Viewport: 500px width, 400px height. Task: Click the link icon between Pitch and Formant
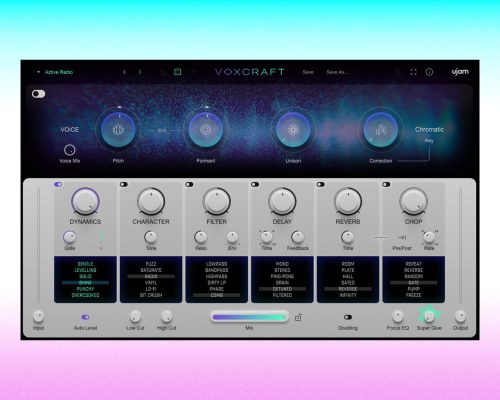(x=162, y=130)
